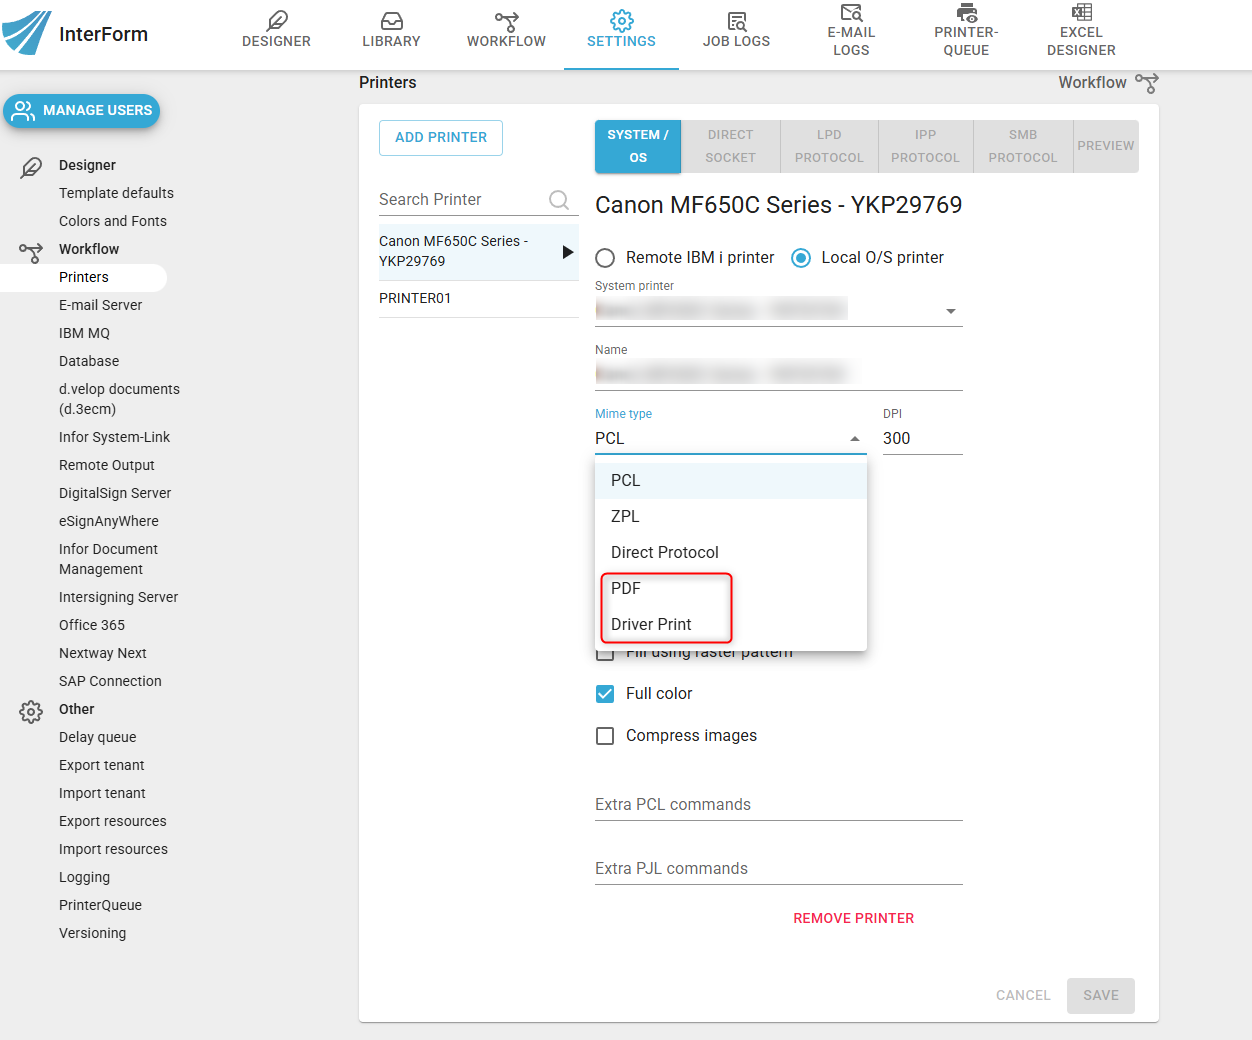1252x1040 pixels.
Task: Click the Save button
Action: (1101, 996)
